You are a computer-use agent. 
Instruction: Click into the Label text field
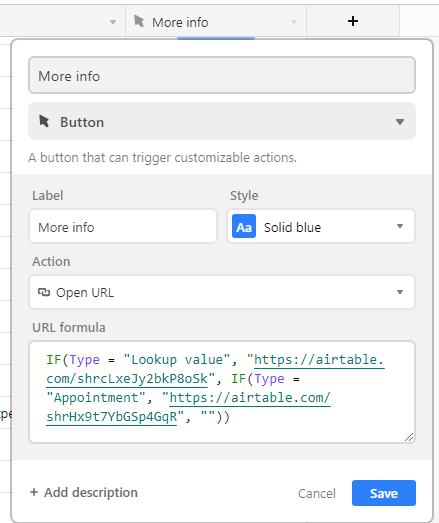click(123, 226)
